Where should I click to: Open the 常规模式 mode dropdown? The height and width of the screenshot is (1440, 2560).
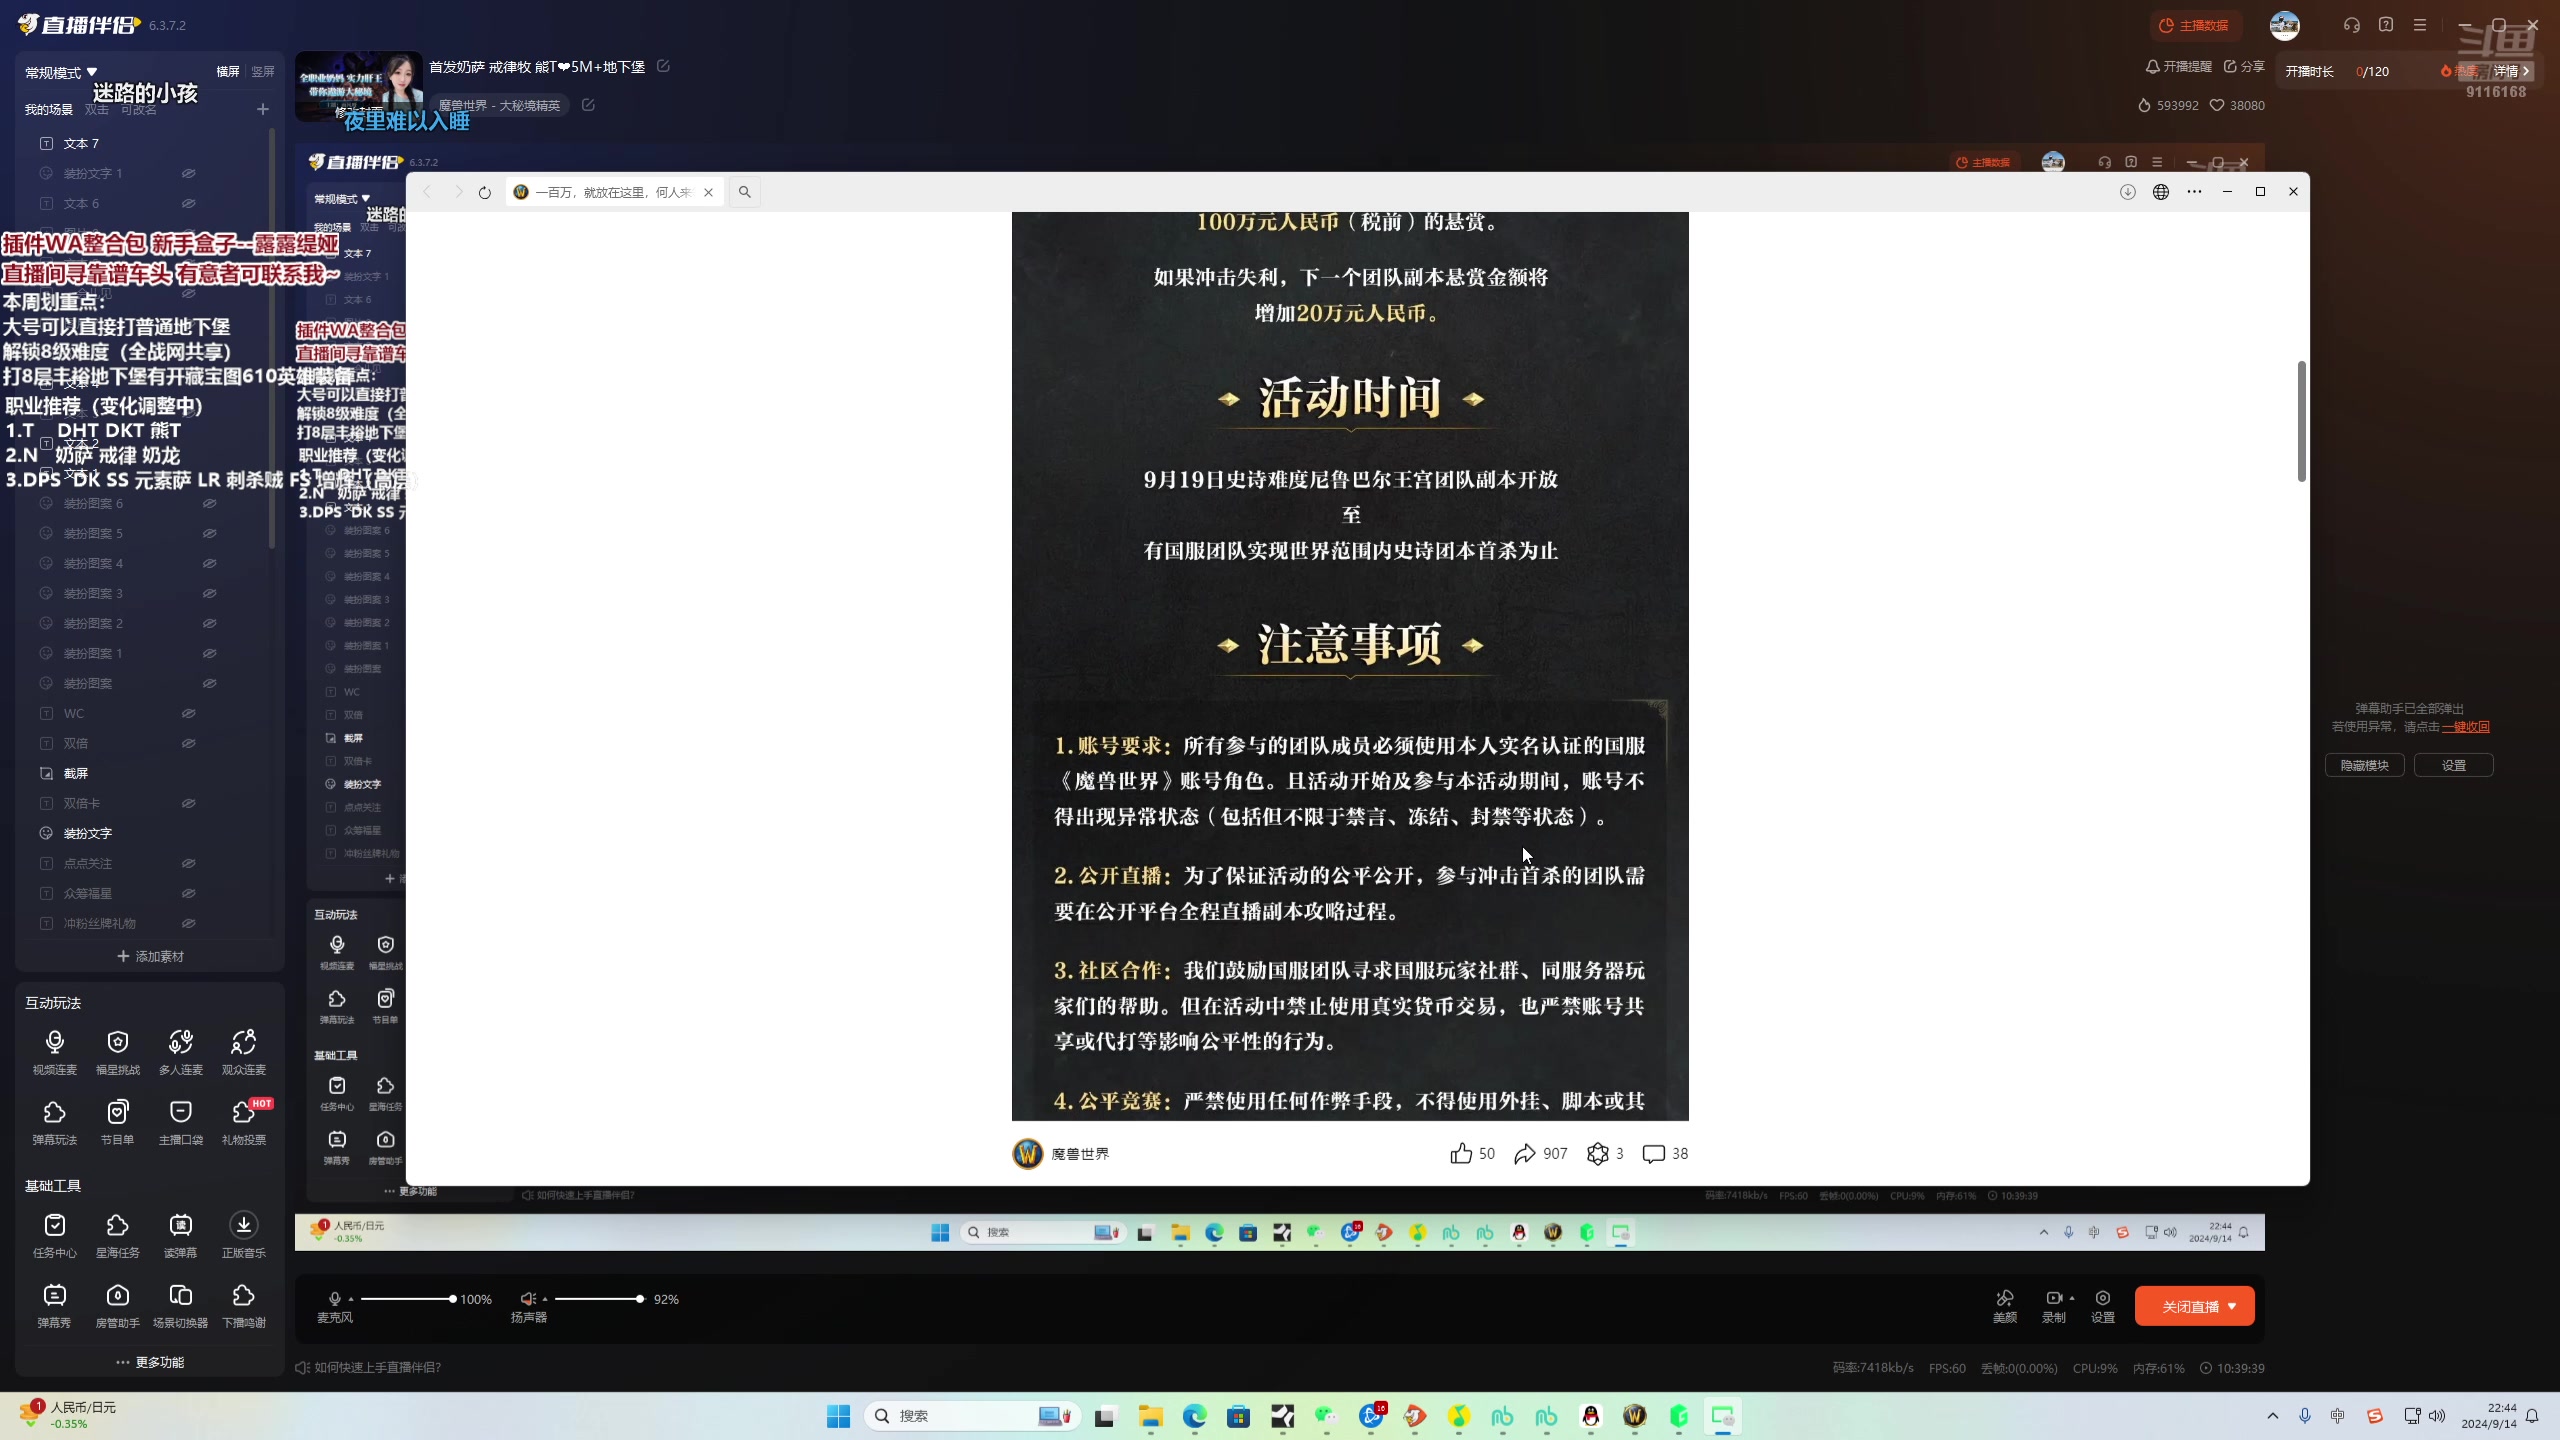[x=61, y=72]
